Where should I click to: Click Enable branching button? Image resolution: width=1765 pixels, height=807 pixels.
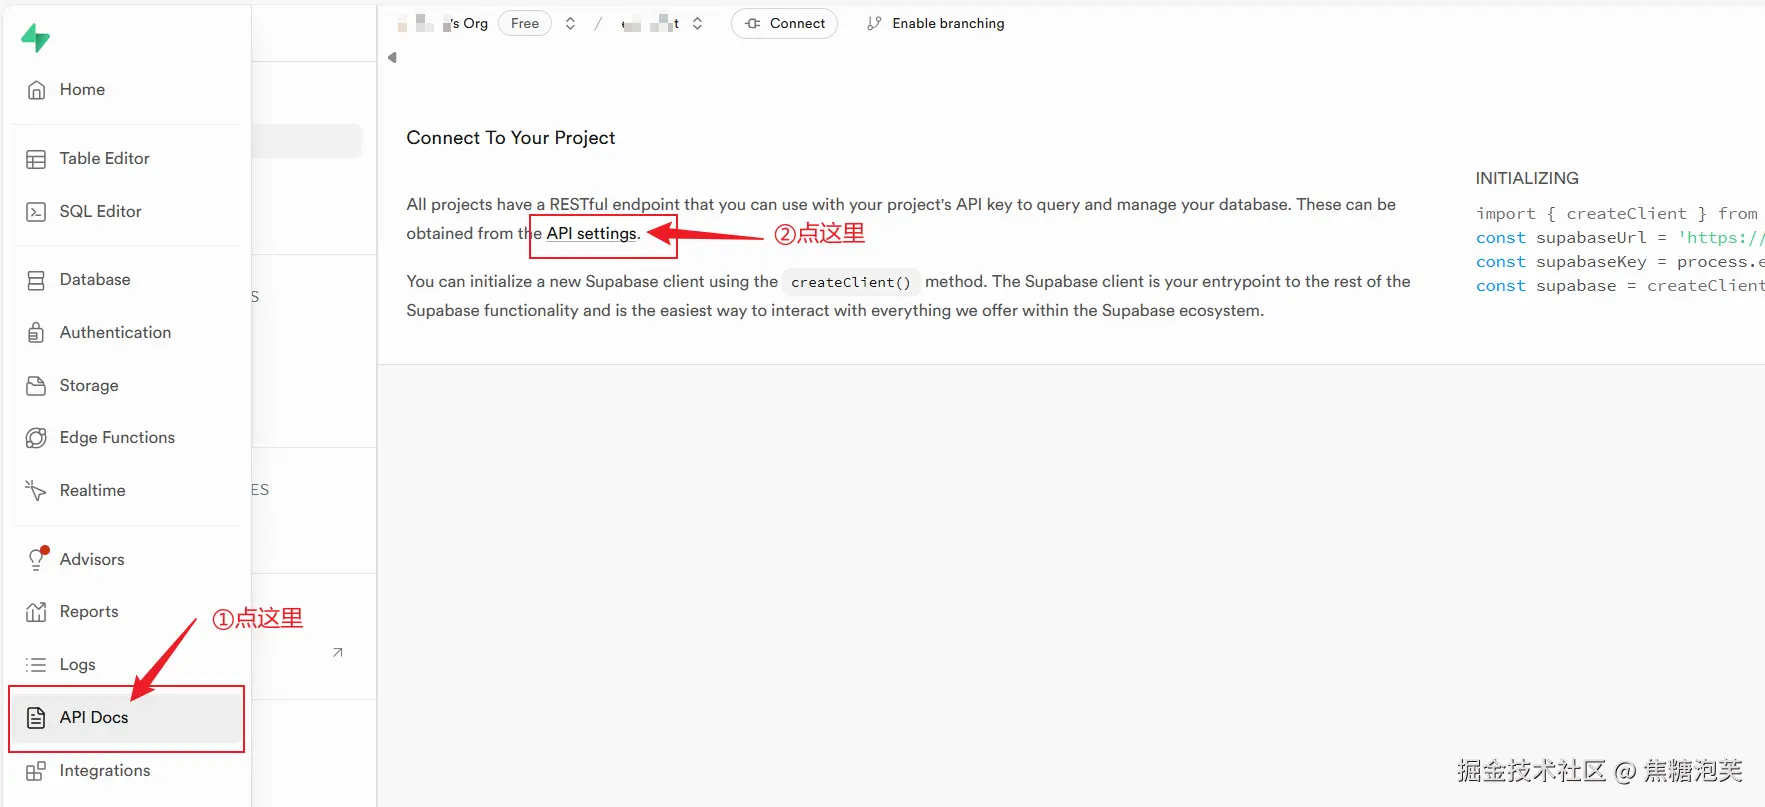(936, 23)
